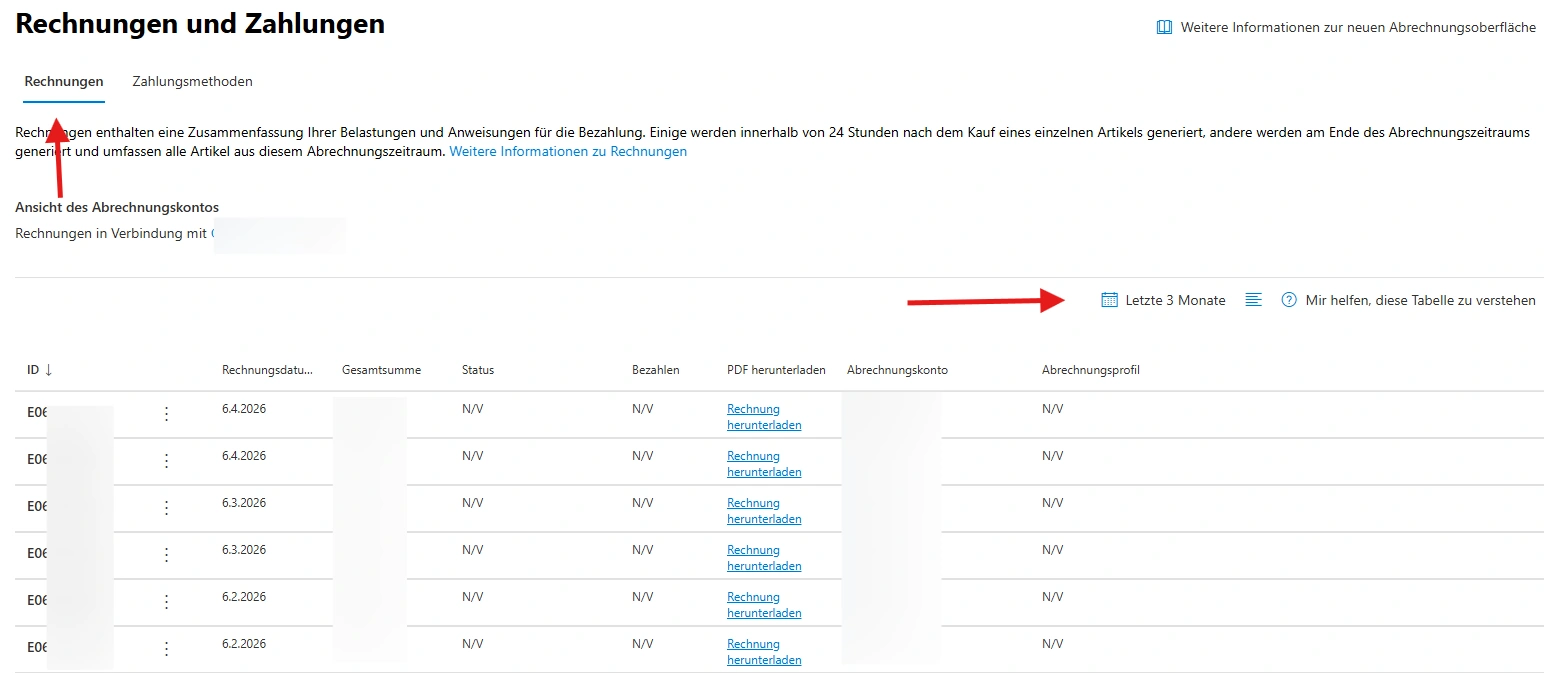The width and height of the screenshot is (1552, 675).
Task: Open more options for the first 6.4.2026 invoice
Action: coord(167,414)
